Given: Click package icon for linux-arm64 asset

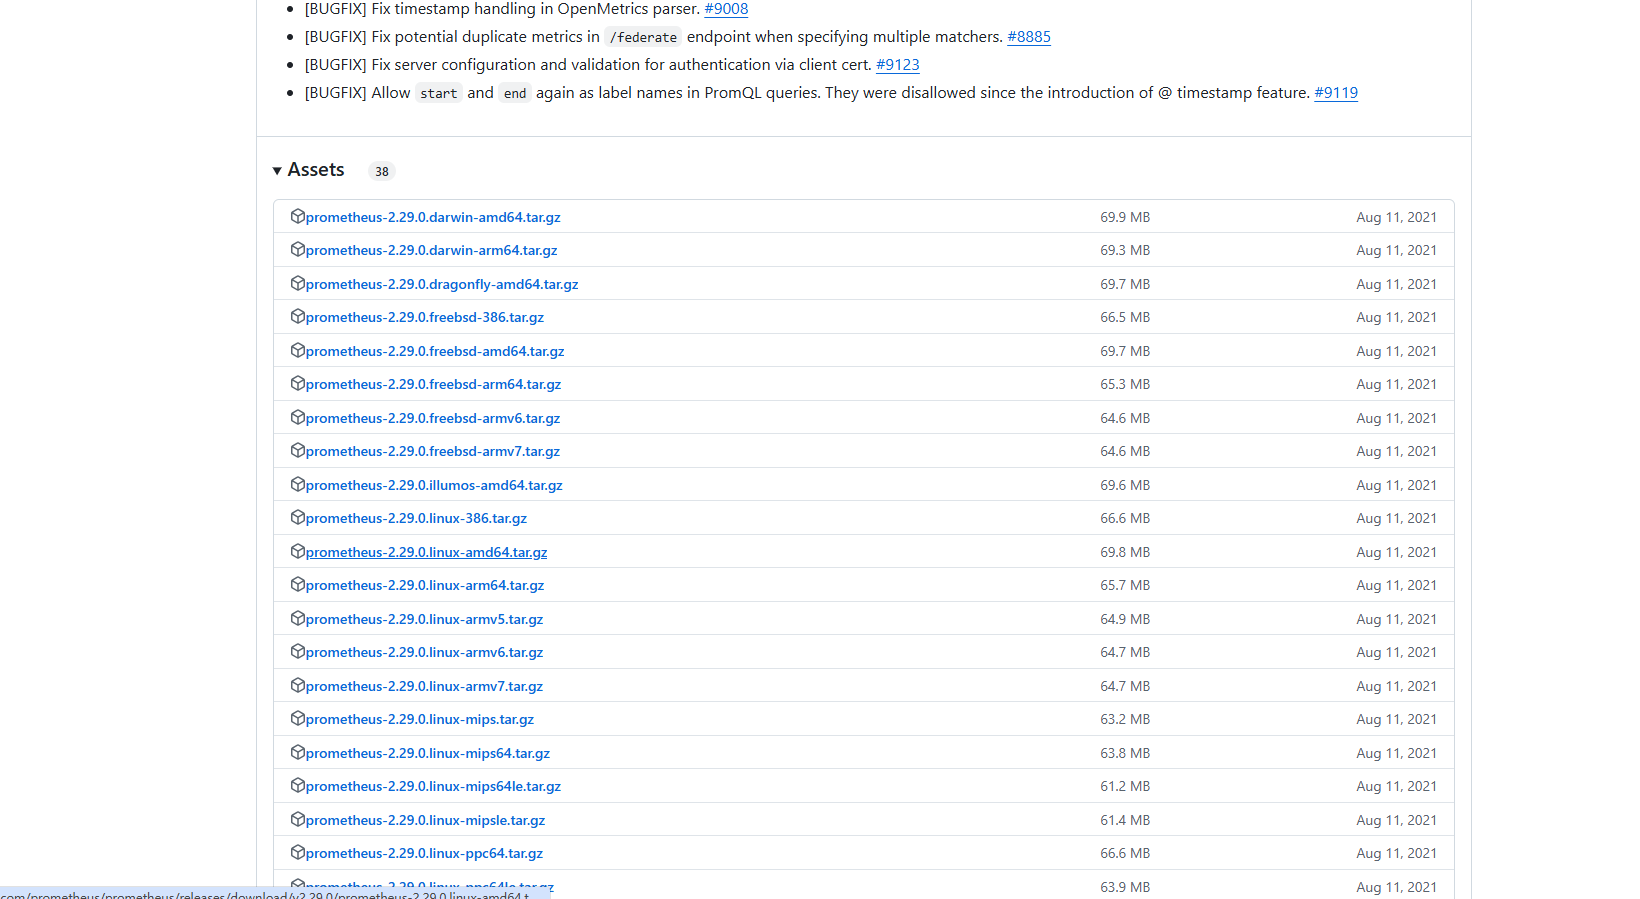Looking at the screenshot, I should pos(297,584).
